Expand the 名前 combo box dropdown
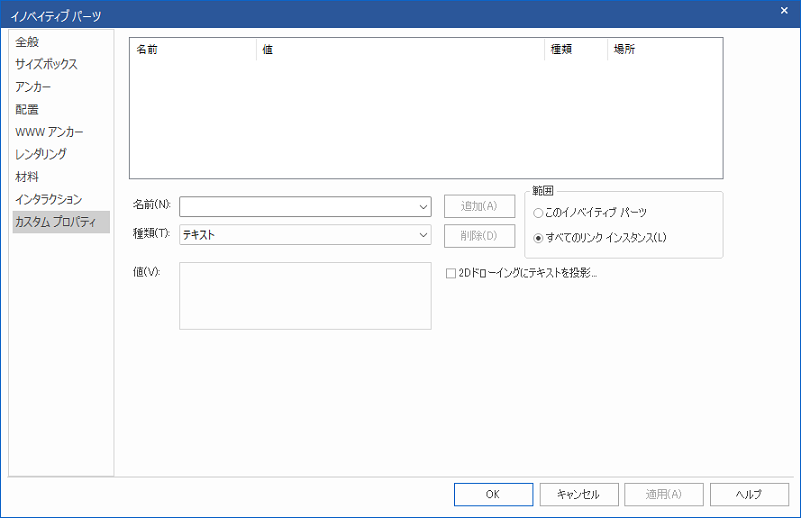Image resolution: width=801 pixels, height=518 pixels. click(x=423, y=206)
